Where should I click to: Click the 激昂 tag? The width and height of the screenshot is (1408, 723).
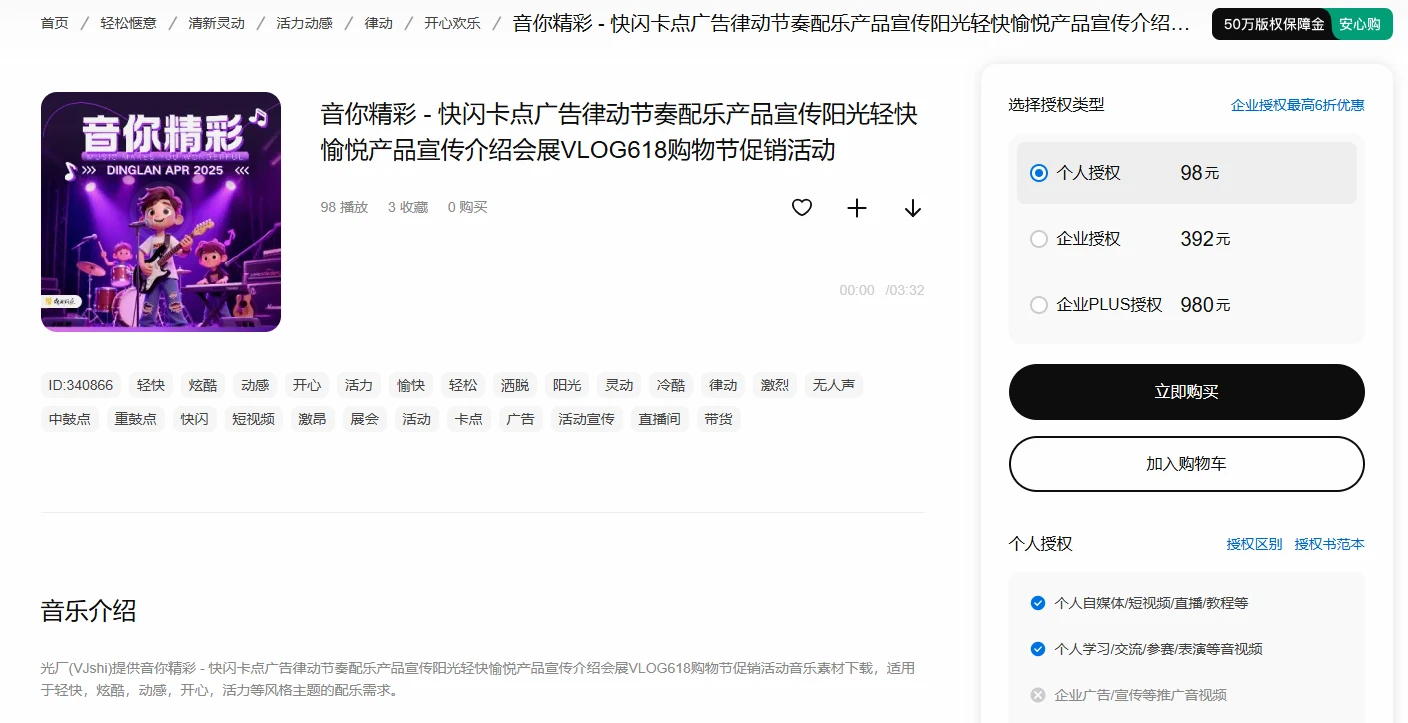click(313, 419)
